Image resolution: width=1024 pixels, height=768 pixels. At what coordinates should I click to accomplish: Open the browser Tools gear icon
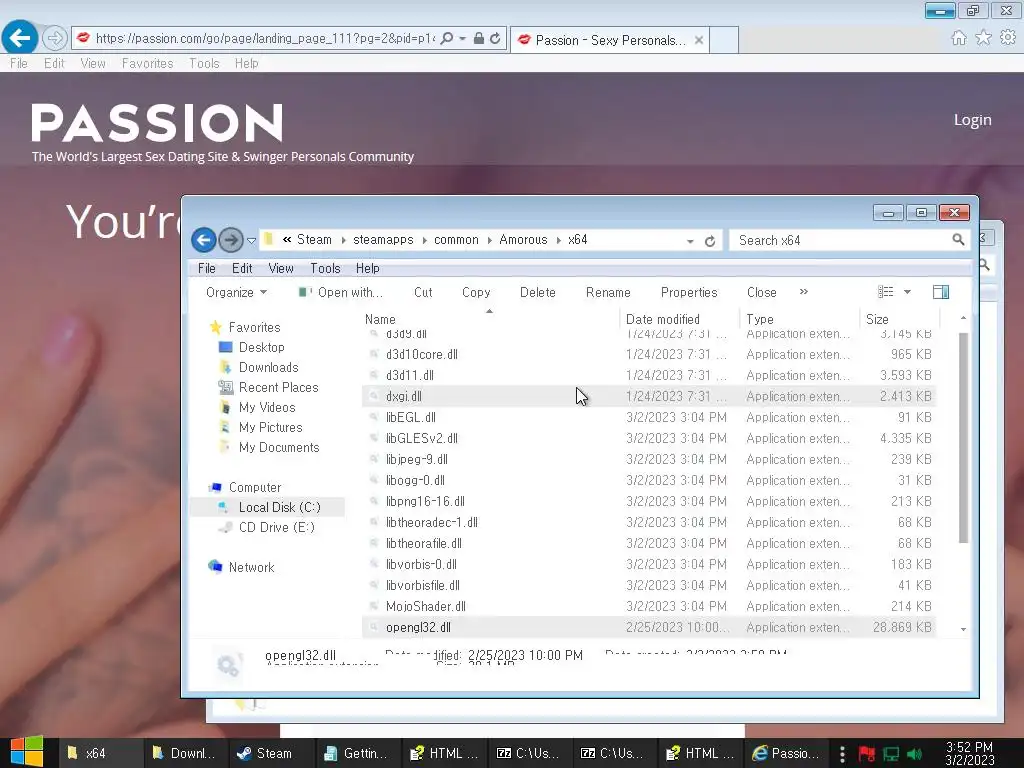coord(1008,38)
